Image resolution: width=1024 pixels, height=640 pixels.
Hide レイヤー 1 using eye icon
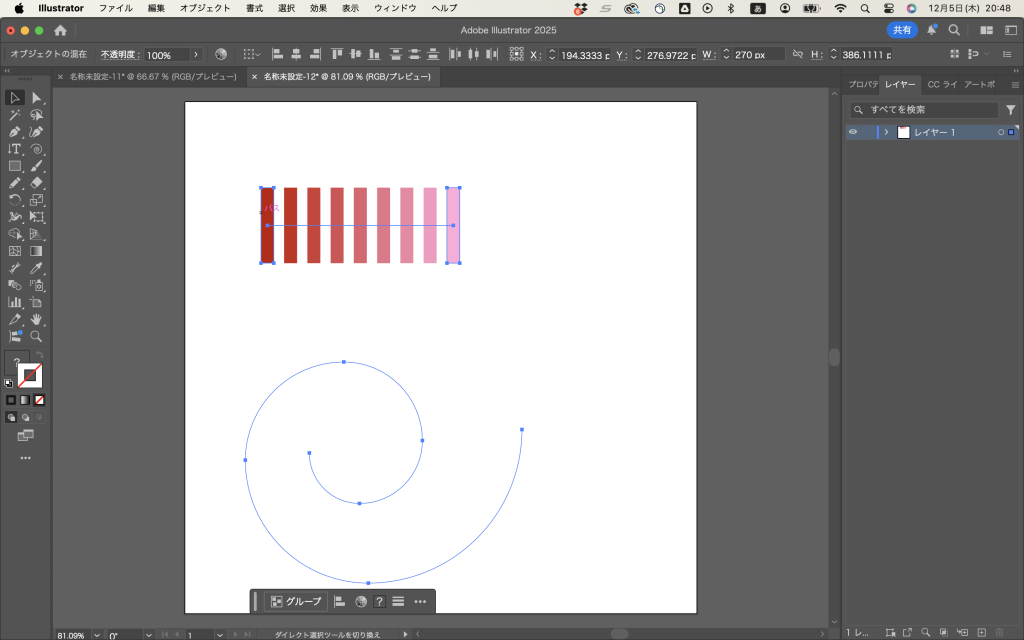coord(853,132)
